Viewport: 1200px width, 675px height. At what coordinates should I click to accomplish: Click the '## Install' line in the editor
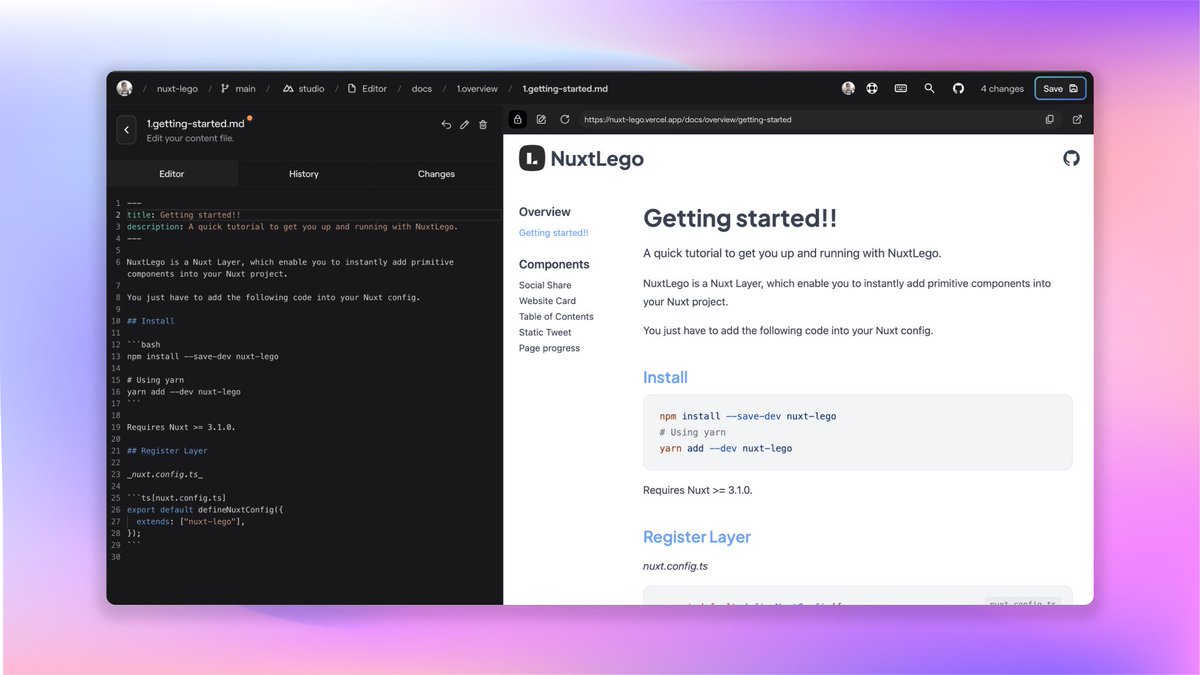coord(150,321)
